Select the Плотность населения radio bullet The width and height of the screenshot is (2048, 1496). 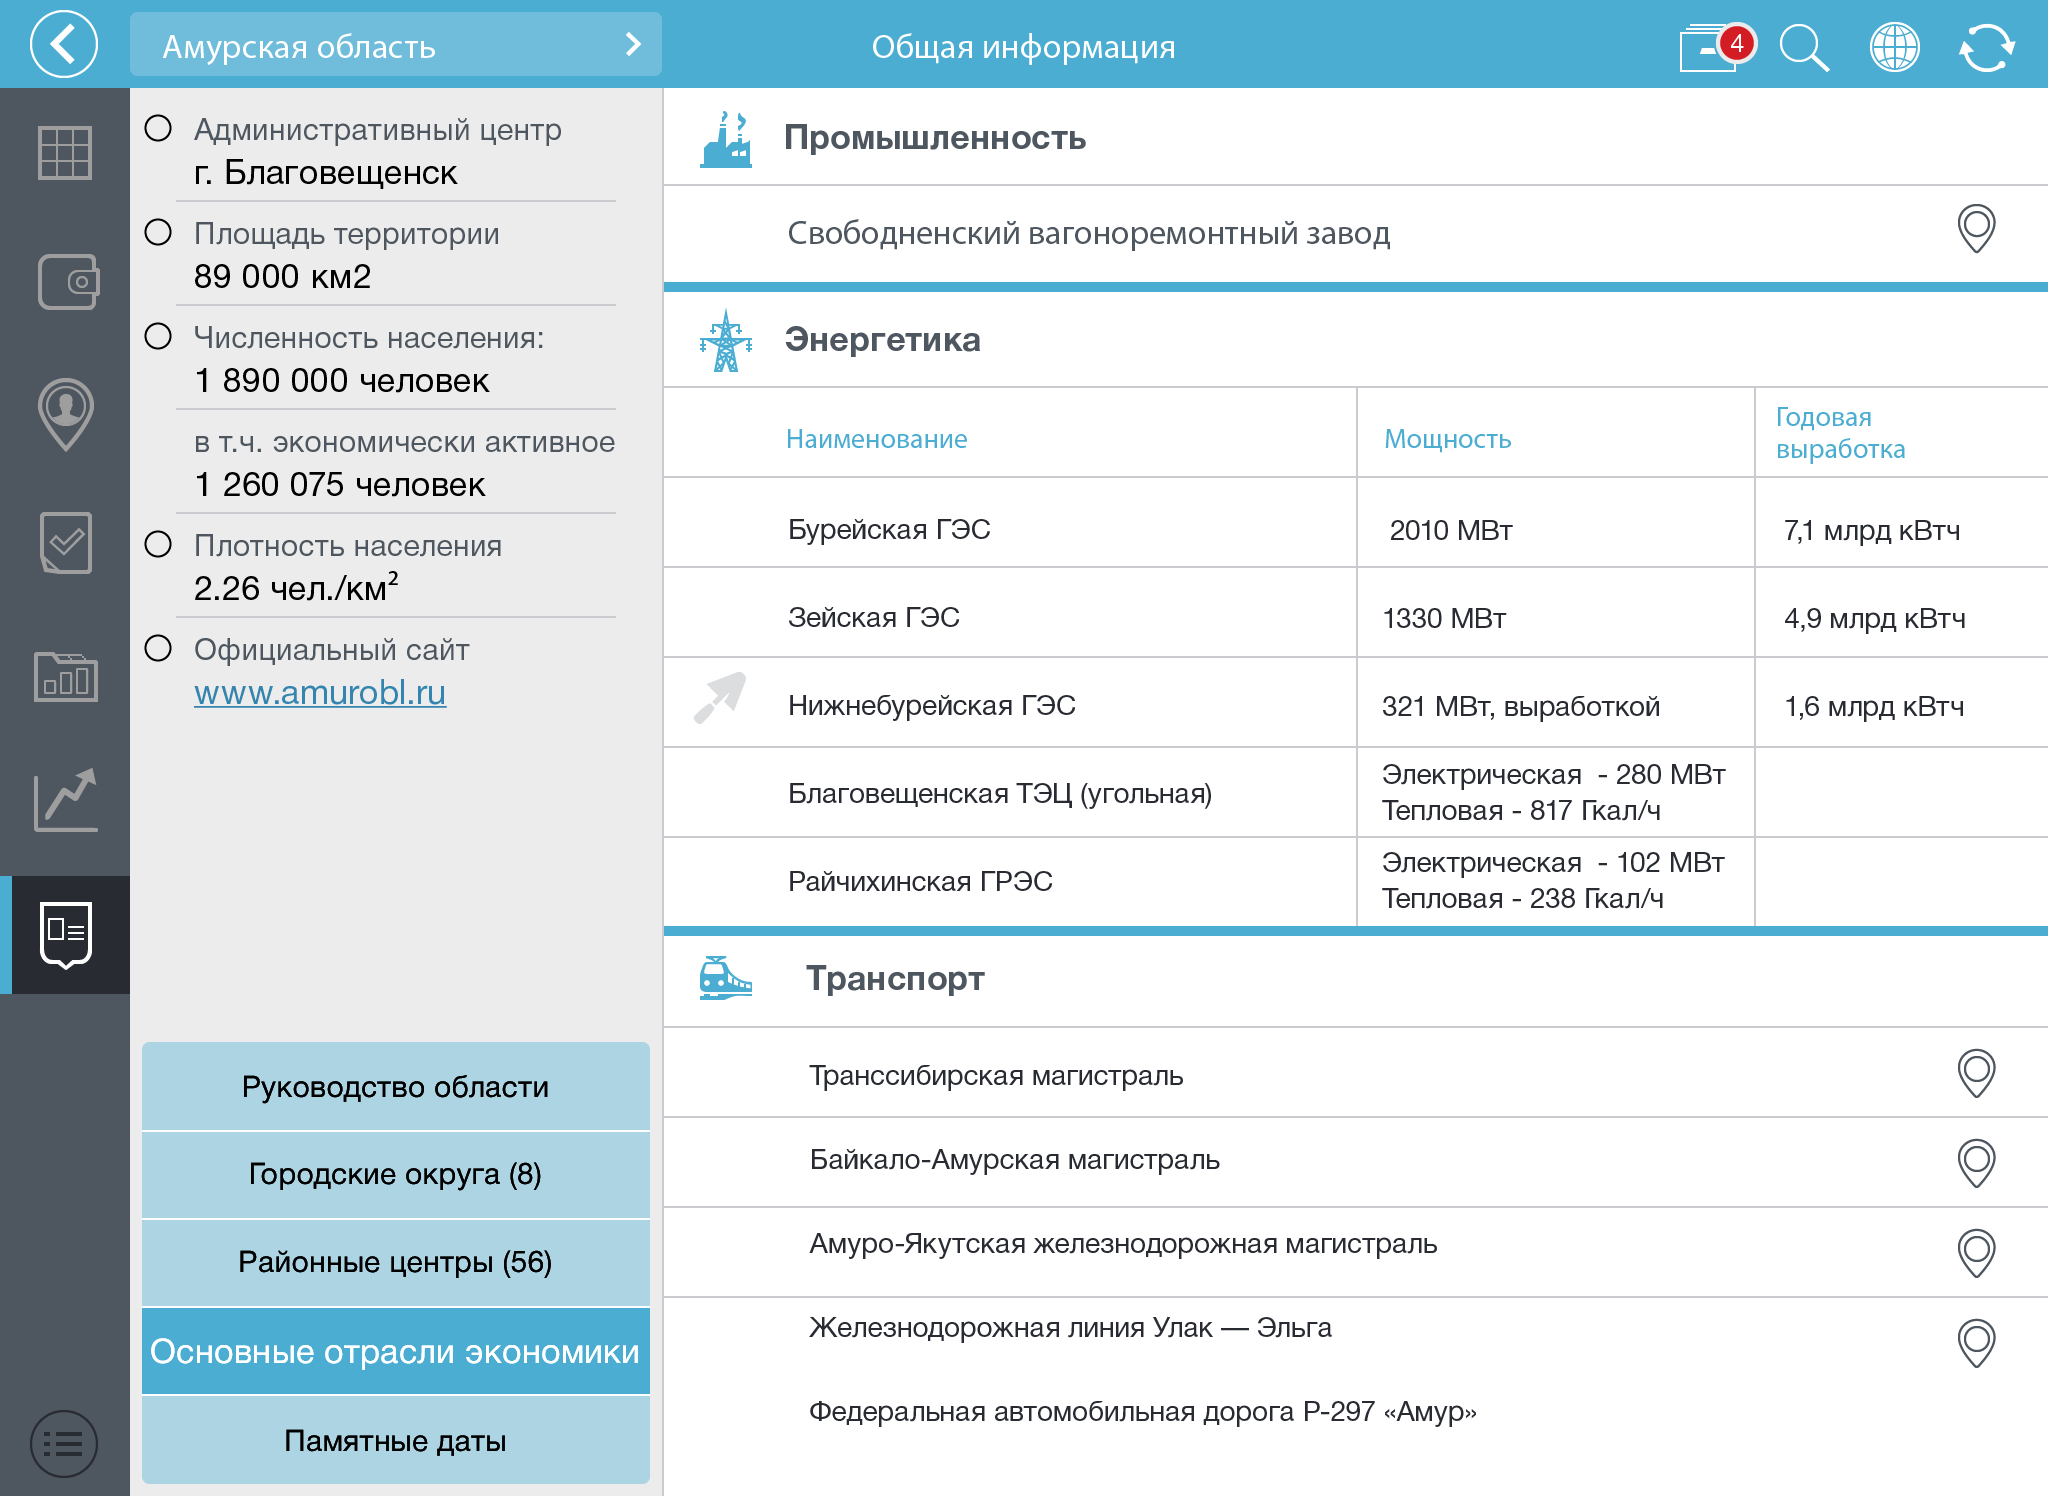pos(158,544)
